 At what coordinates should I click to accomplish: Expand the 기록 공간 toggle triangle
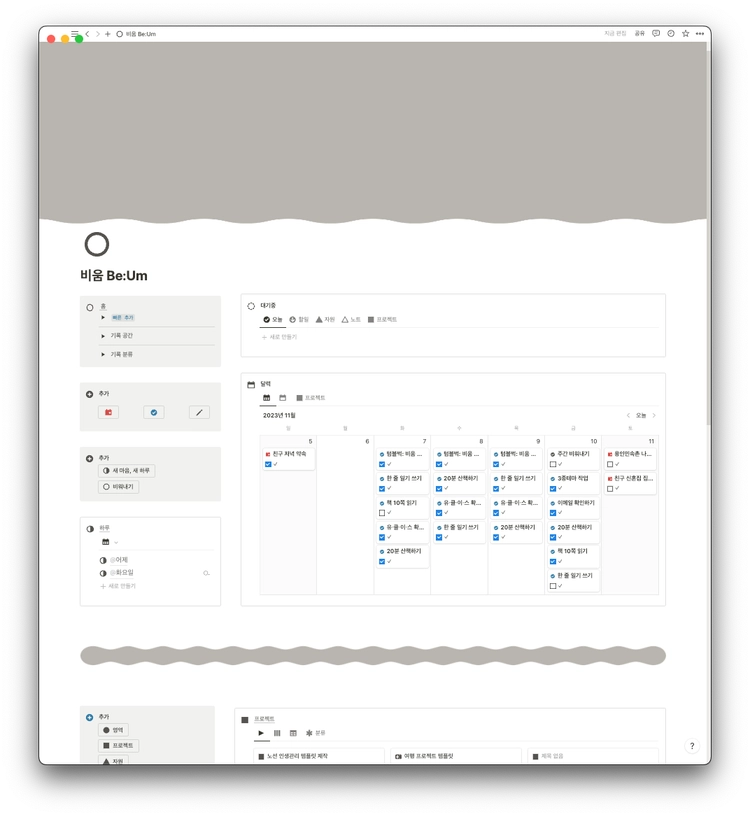(x=103, y=336)
